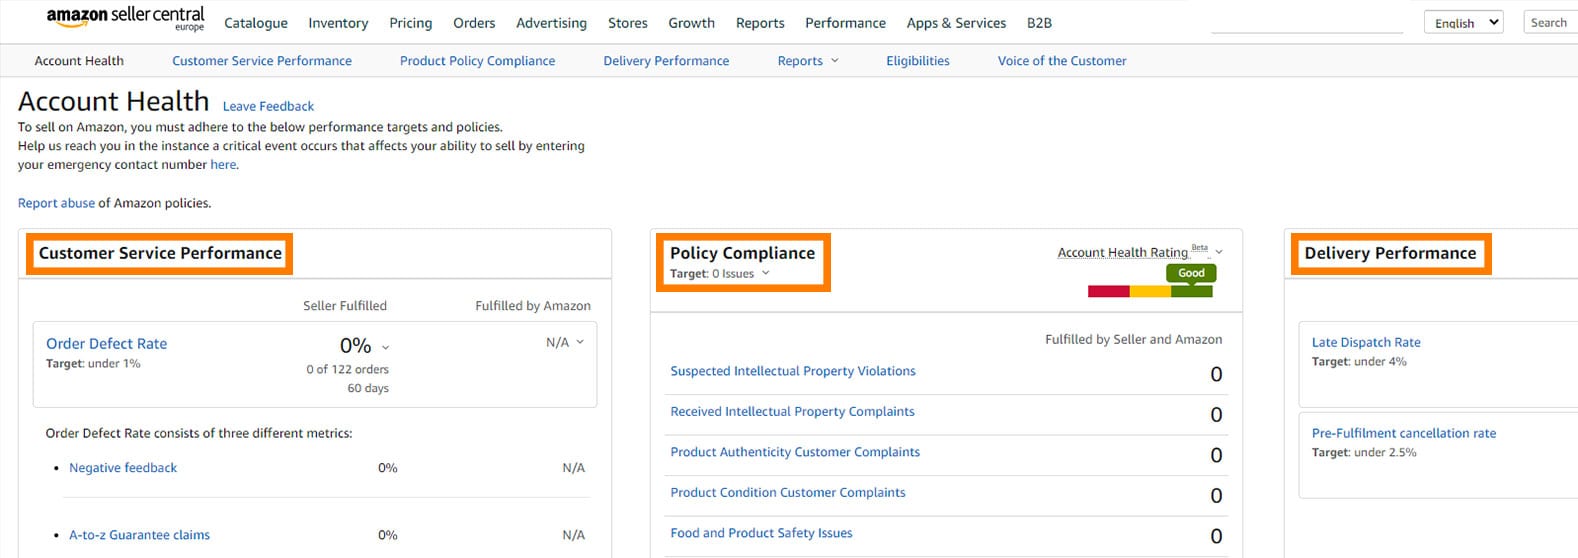The height and width of the screenshot is (558, 1578).
Task: Expand the Reports sub-navigation dropdown
Action: 808,61
